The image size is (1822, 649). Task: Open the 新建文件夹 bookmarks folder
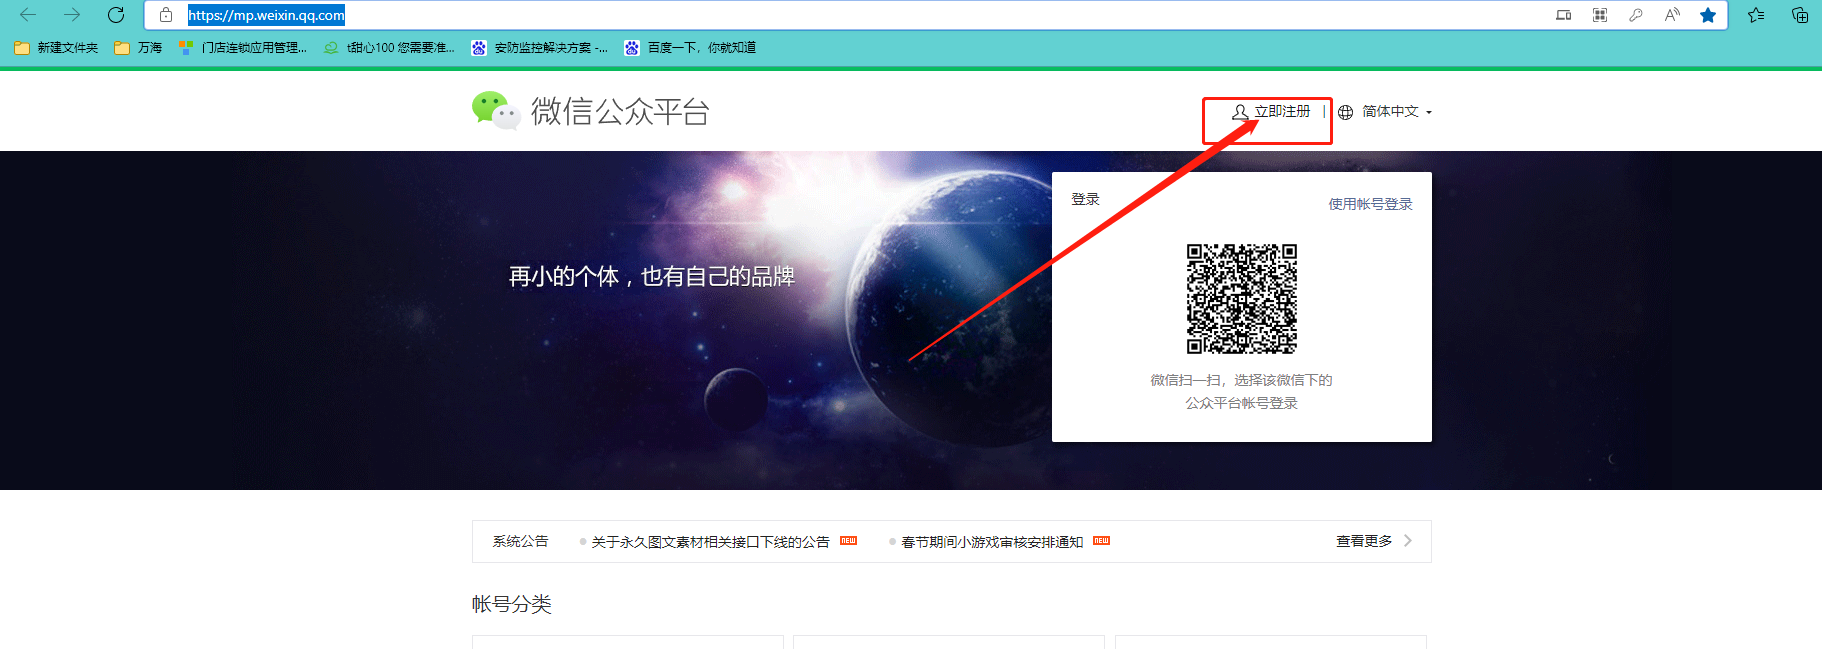tap(57, 48)
